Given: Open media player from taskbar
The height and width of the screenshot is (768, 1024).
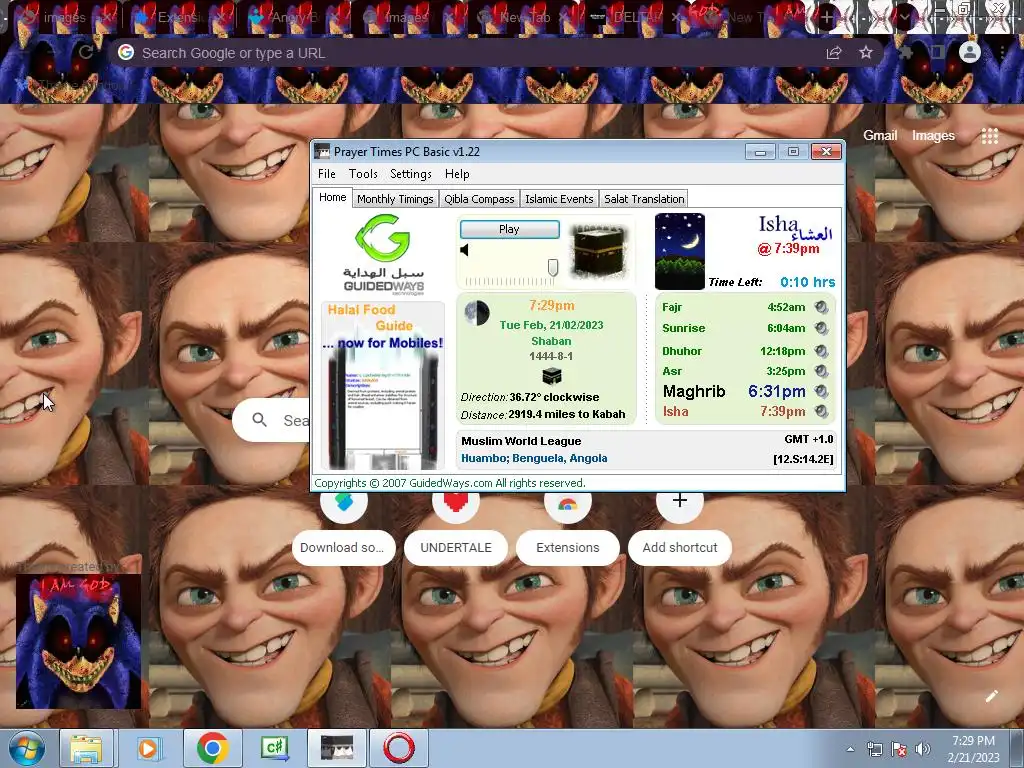Looking at the screenshot, I should 149,748.
